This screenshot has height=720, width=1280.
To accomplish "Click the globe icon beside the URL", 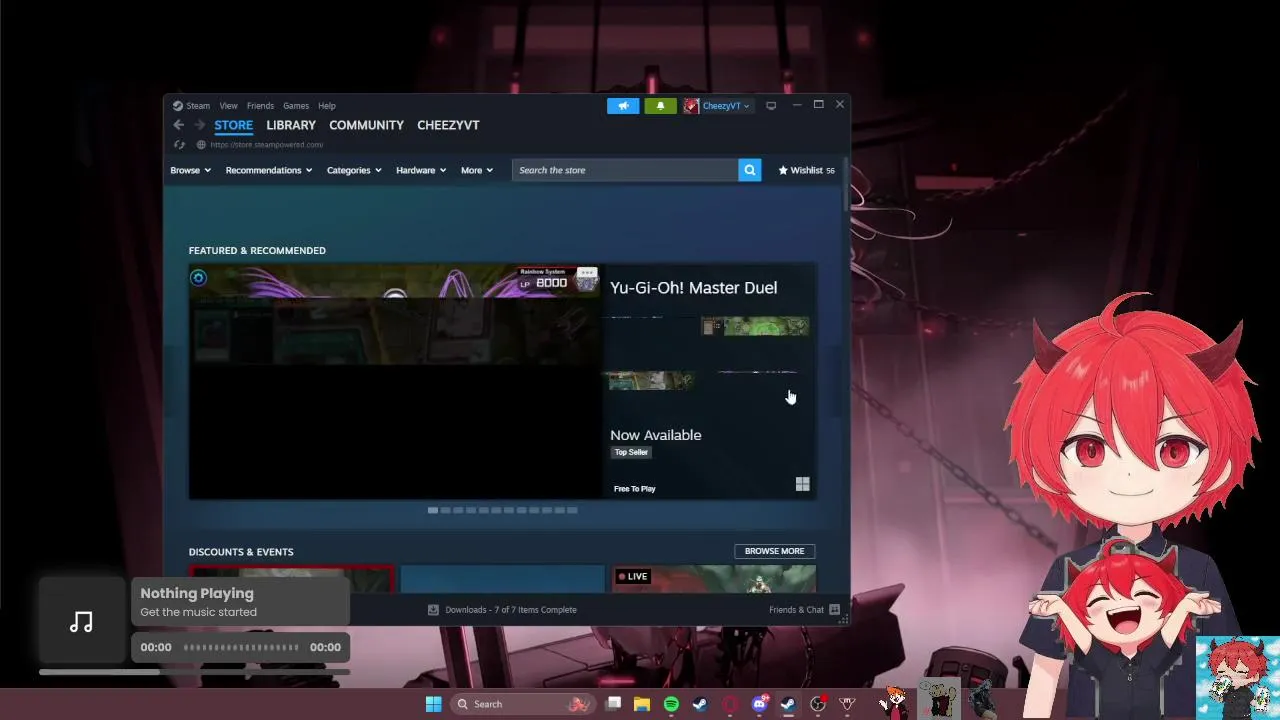I will click(x=201, y=145).
